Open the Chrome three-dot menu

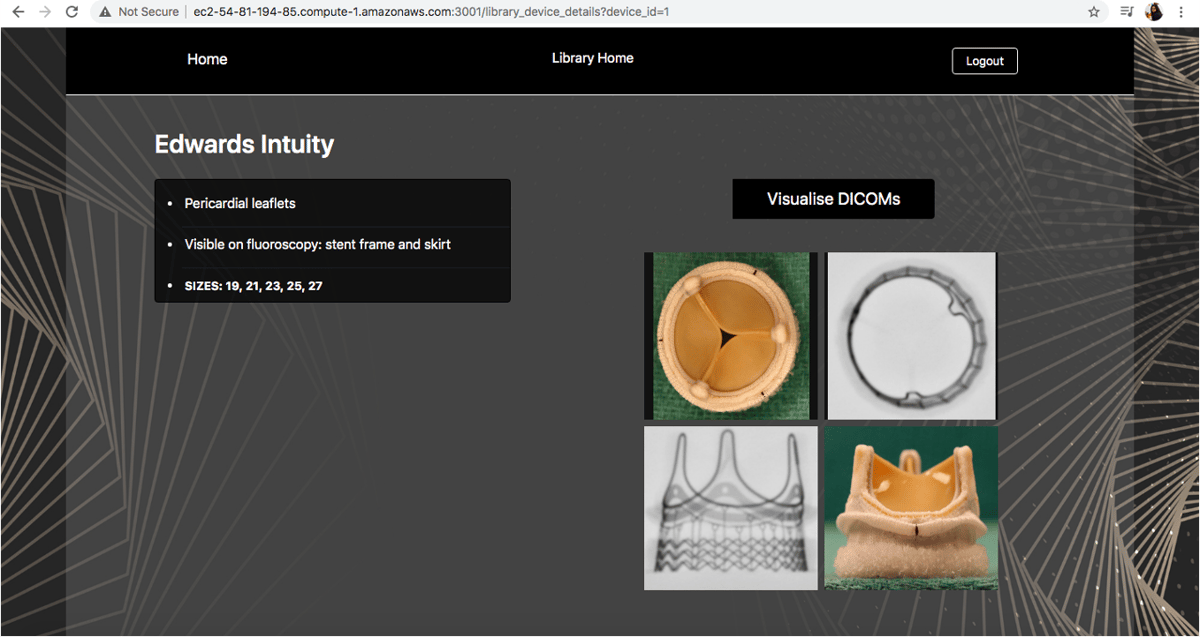(1182, 12)
